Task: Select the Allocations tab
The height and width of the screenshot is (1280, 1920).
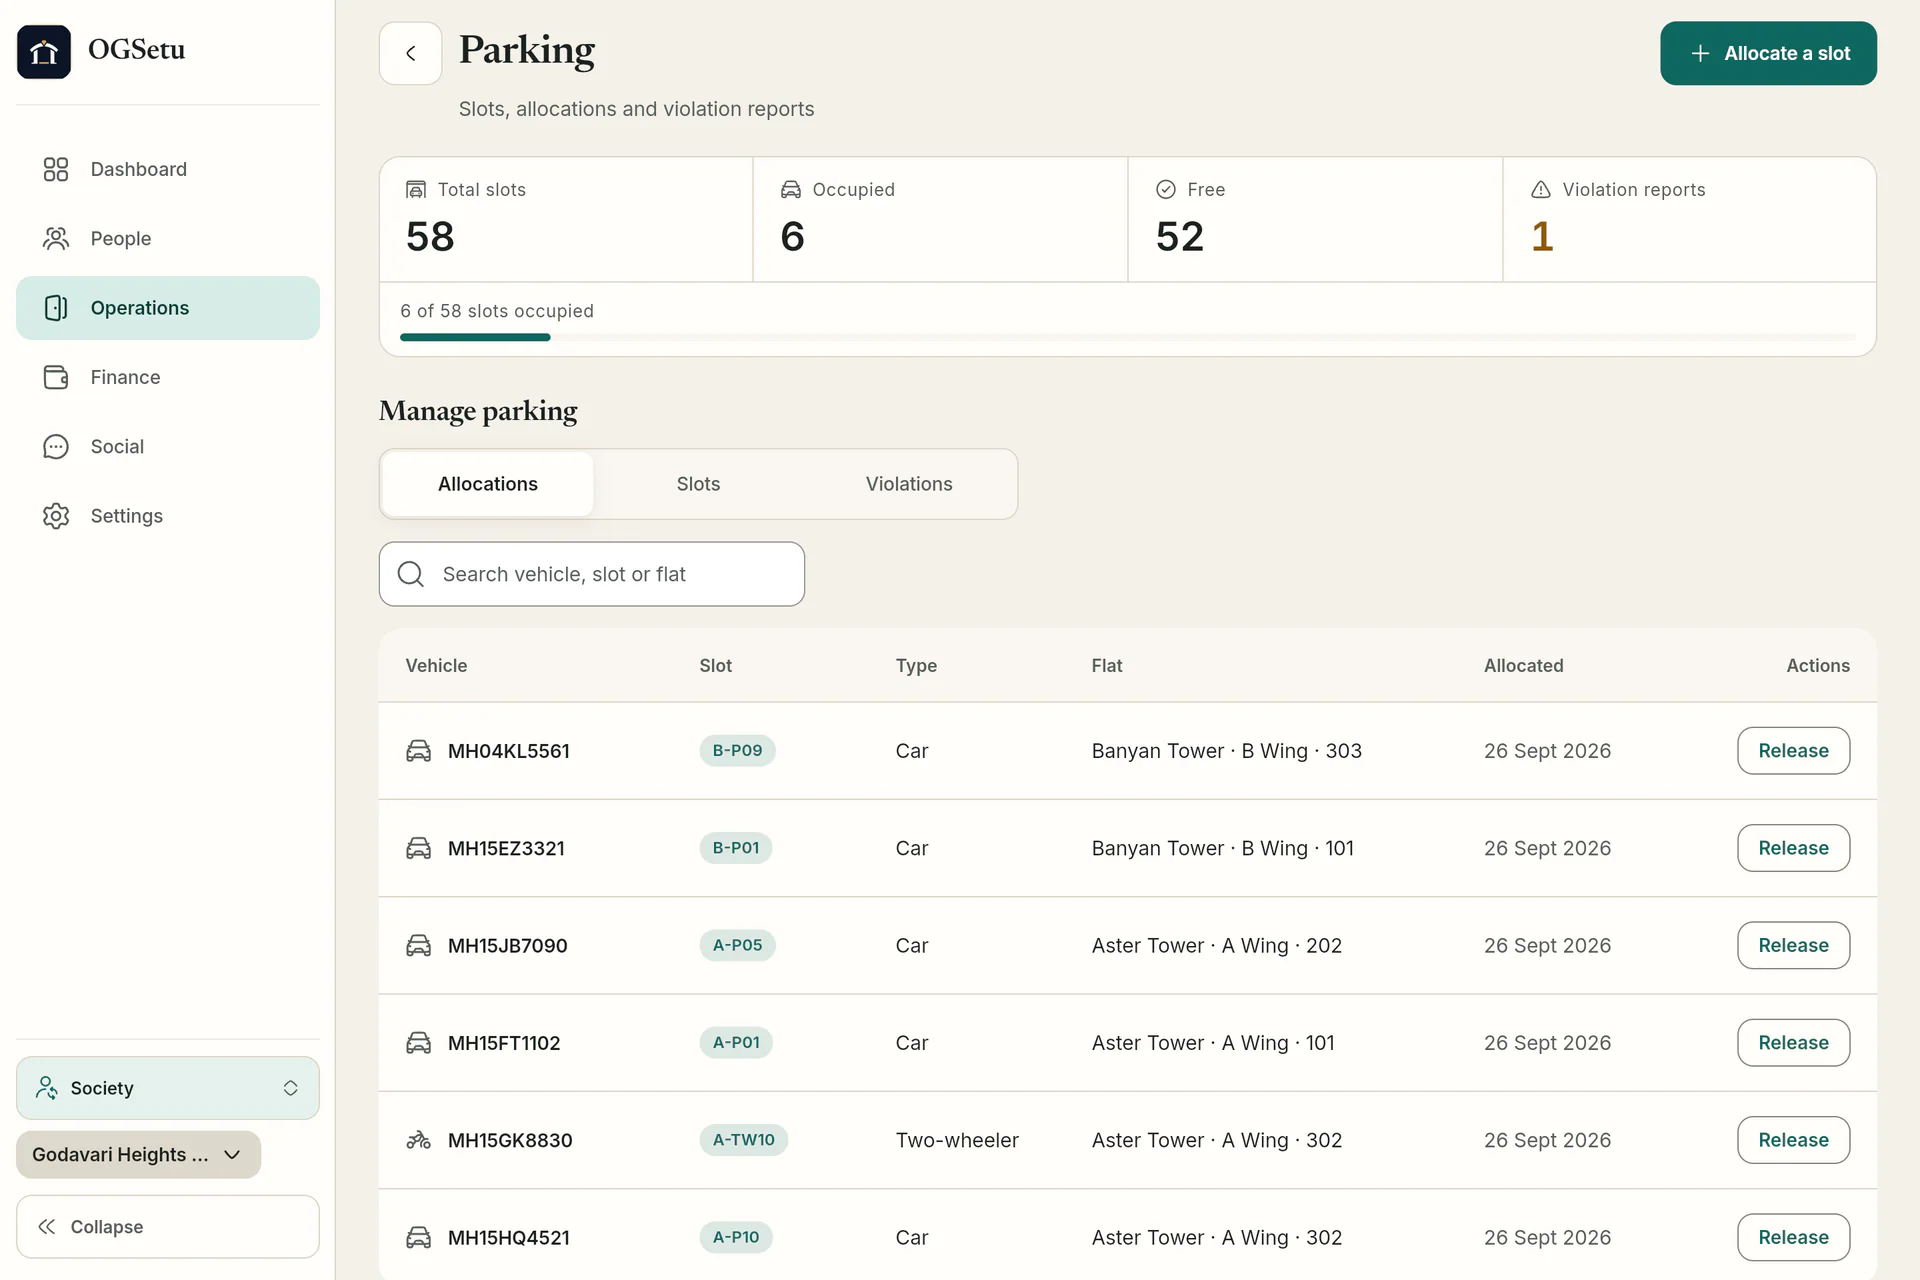Action: (x=488, y=484)
